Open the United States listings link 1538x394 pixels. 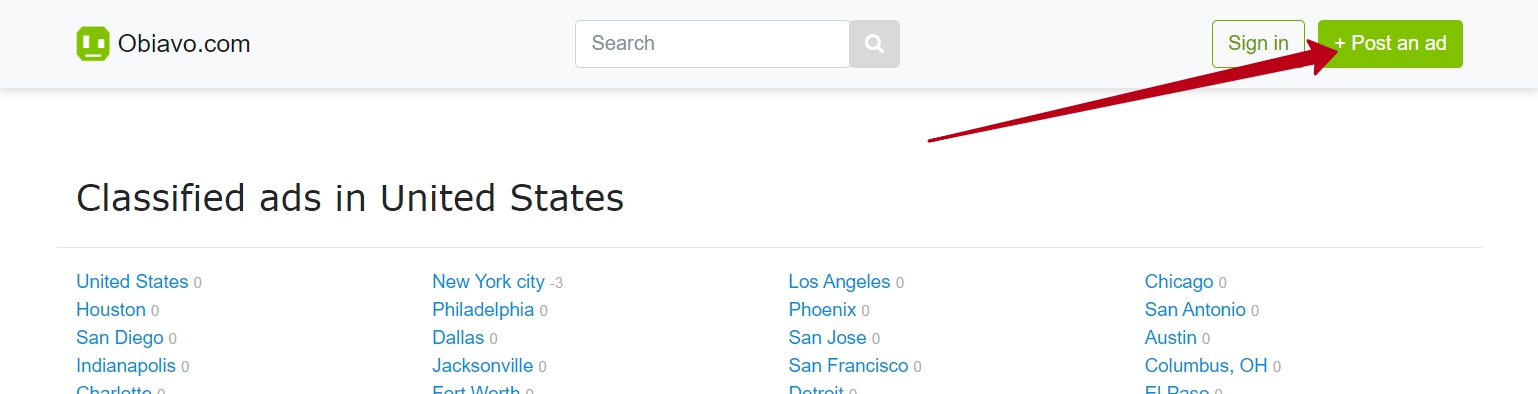click(132, 282)
